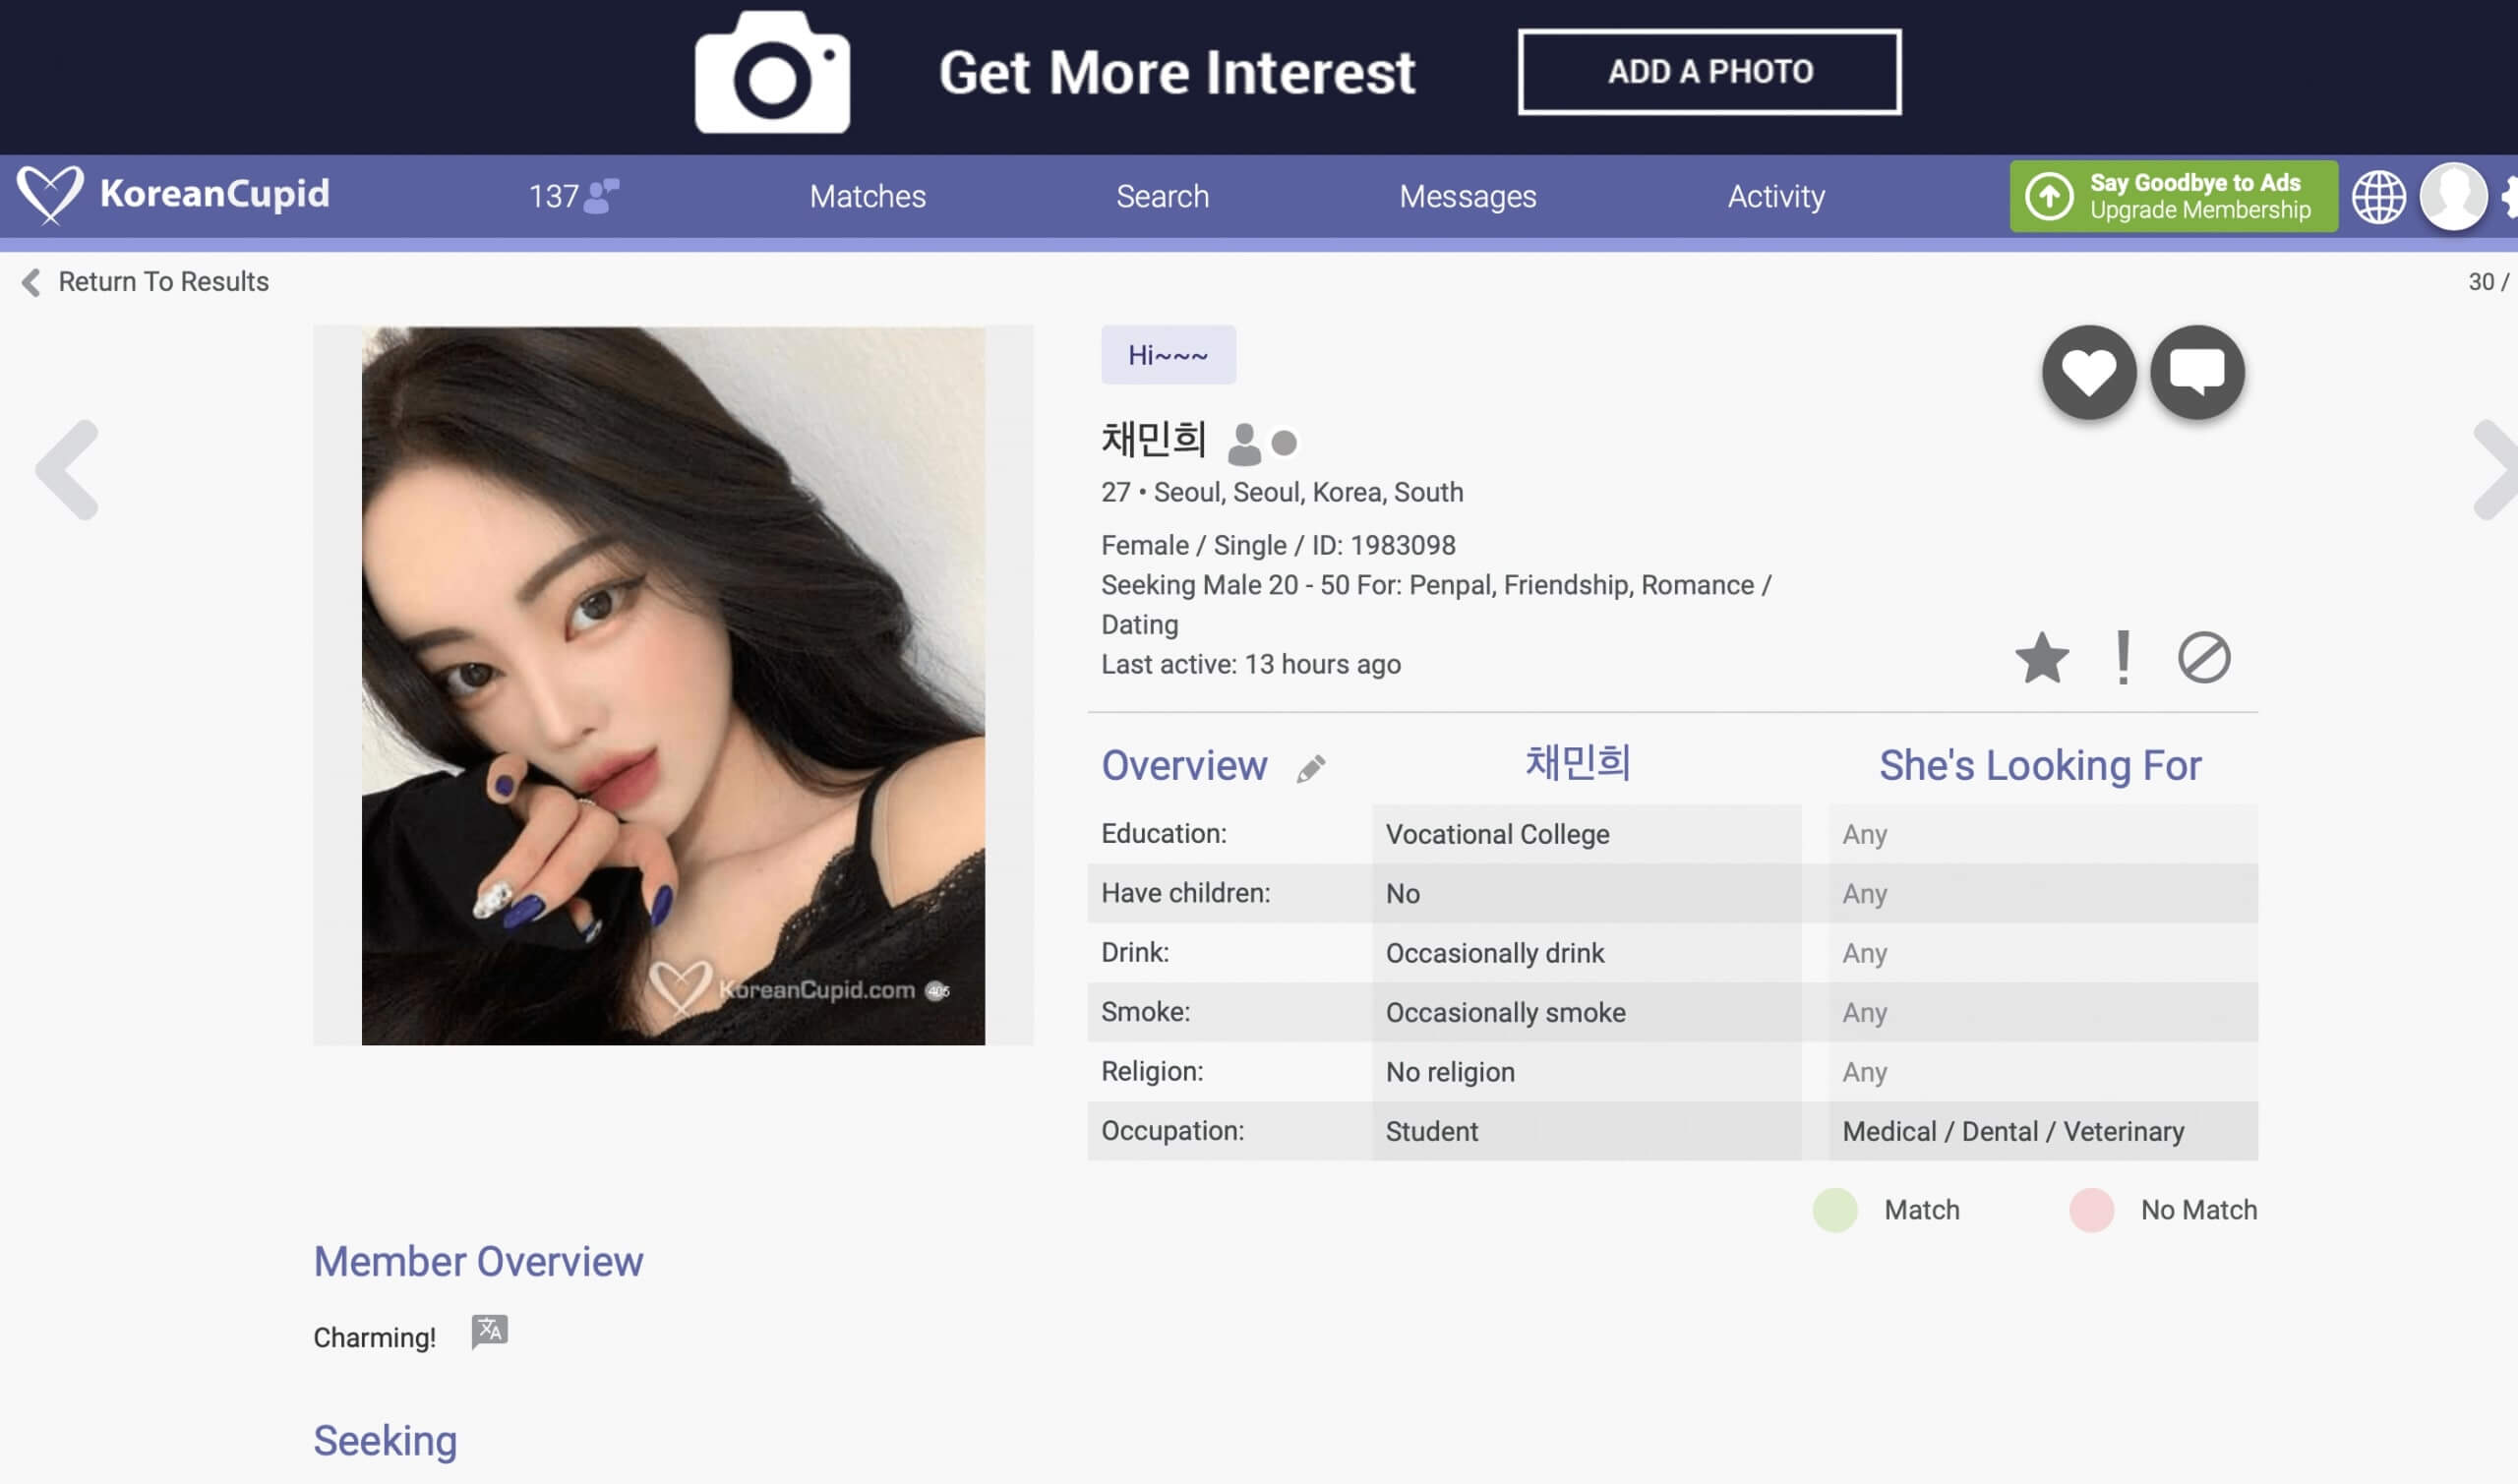Block the member with the block icon
The image size is (2518, 1484).
tap(2204, 658)
